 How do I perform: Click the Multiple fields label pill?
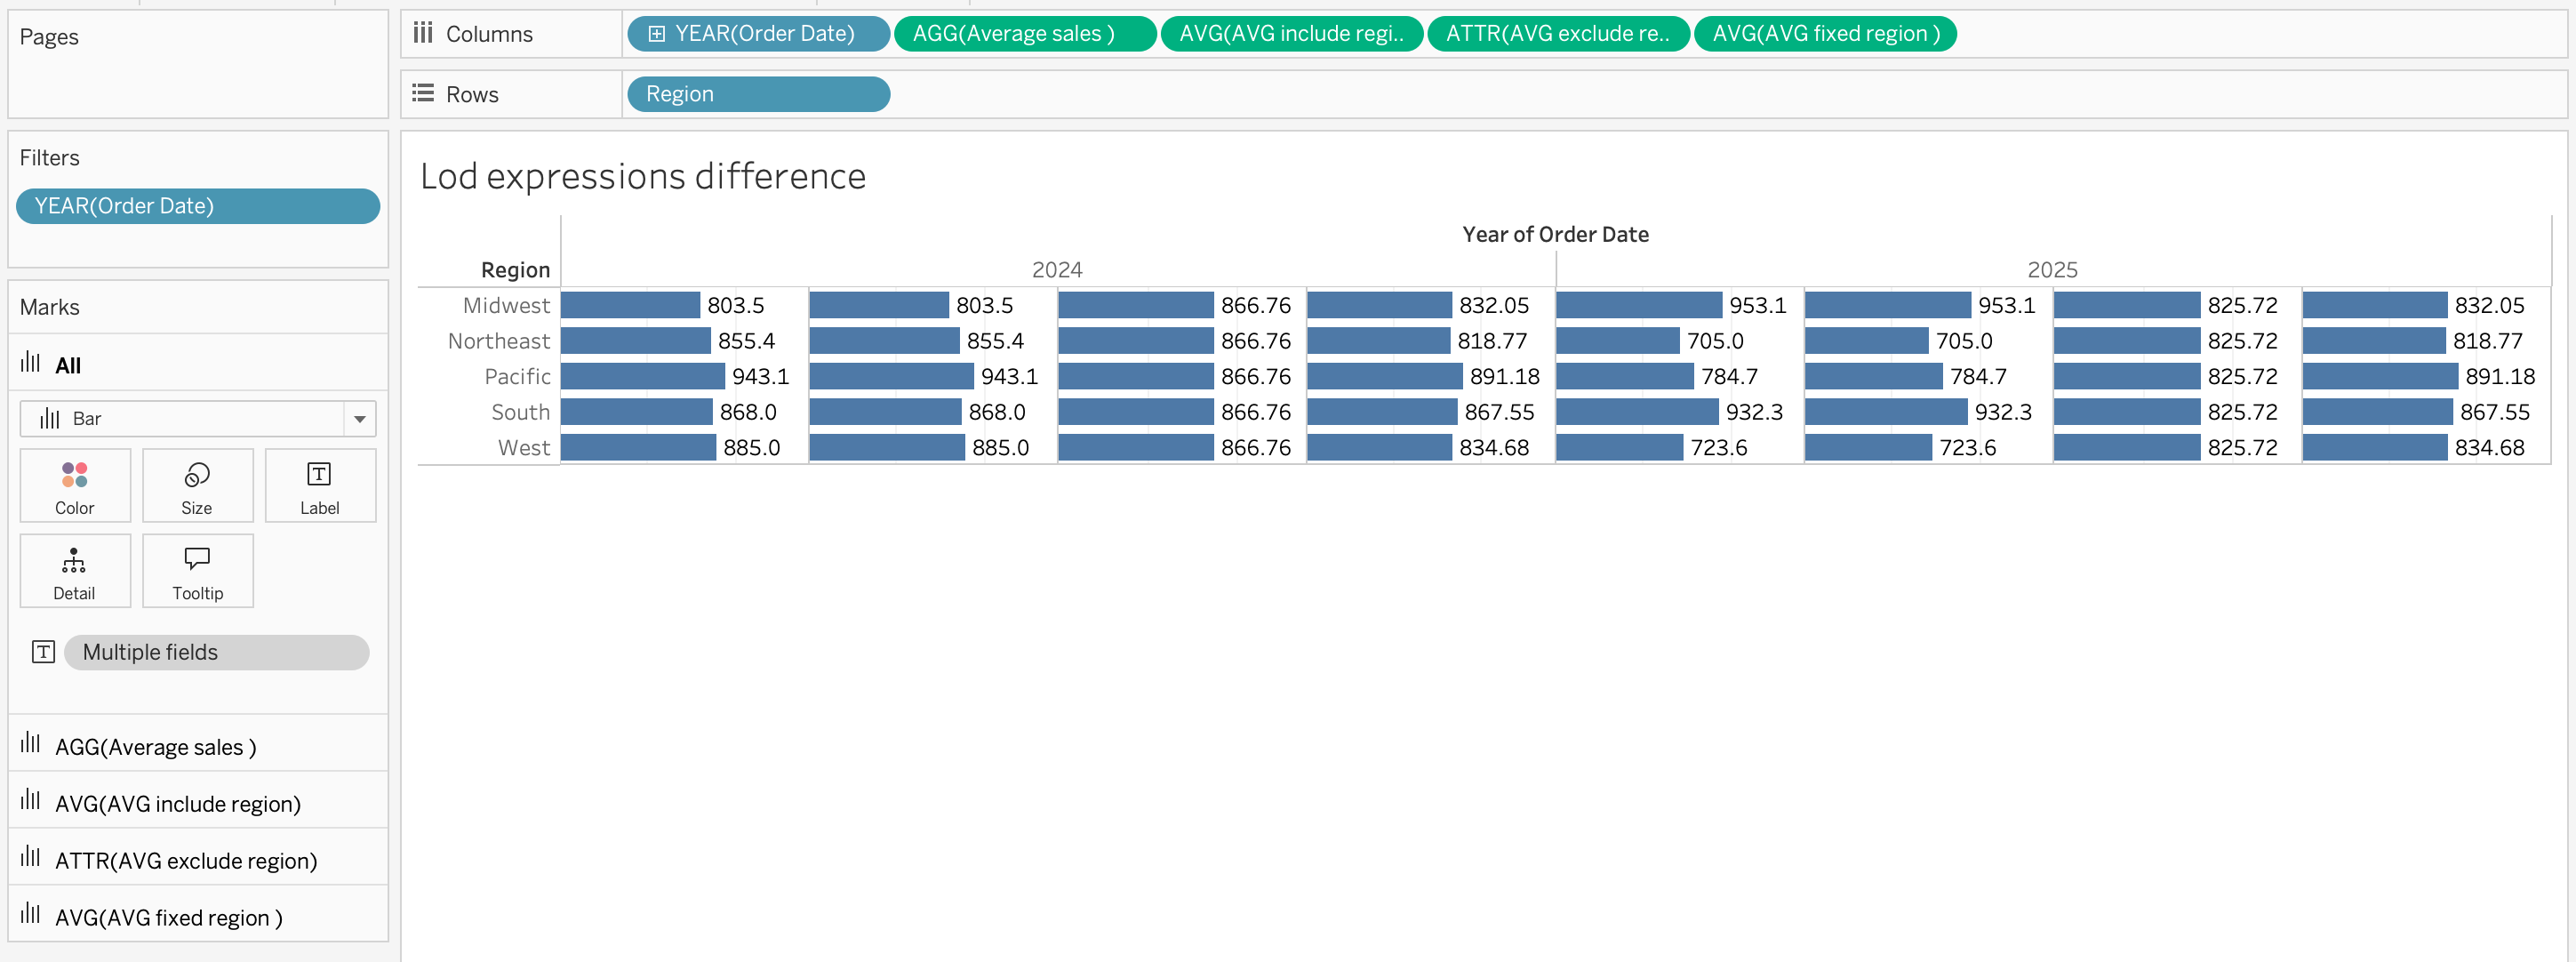tap(216, 653)
